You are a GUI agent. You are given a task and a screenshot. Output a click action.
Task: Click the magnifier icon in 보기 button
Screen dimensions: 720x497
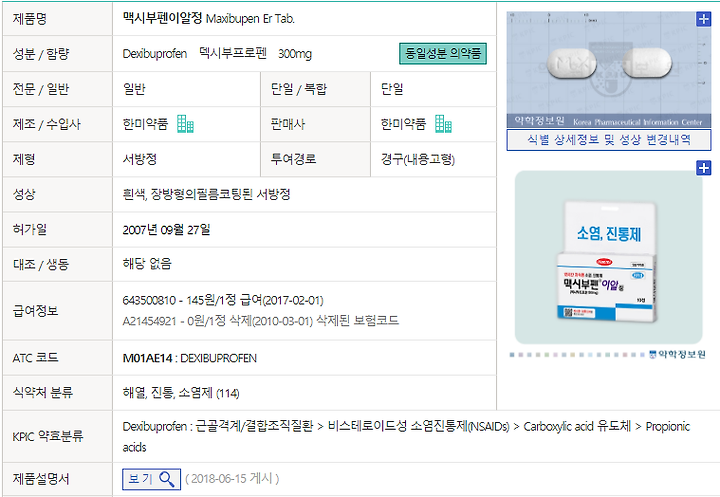167,479
